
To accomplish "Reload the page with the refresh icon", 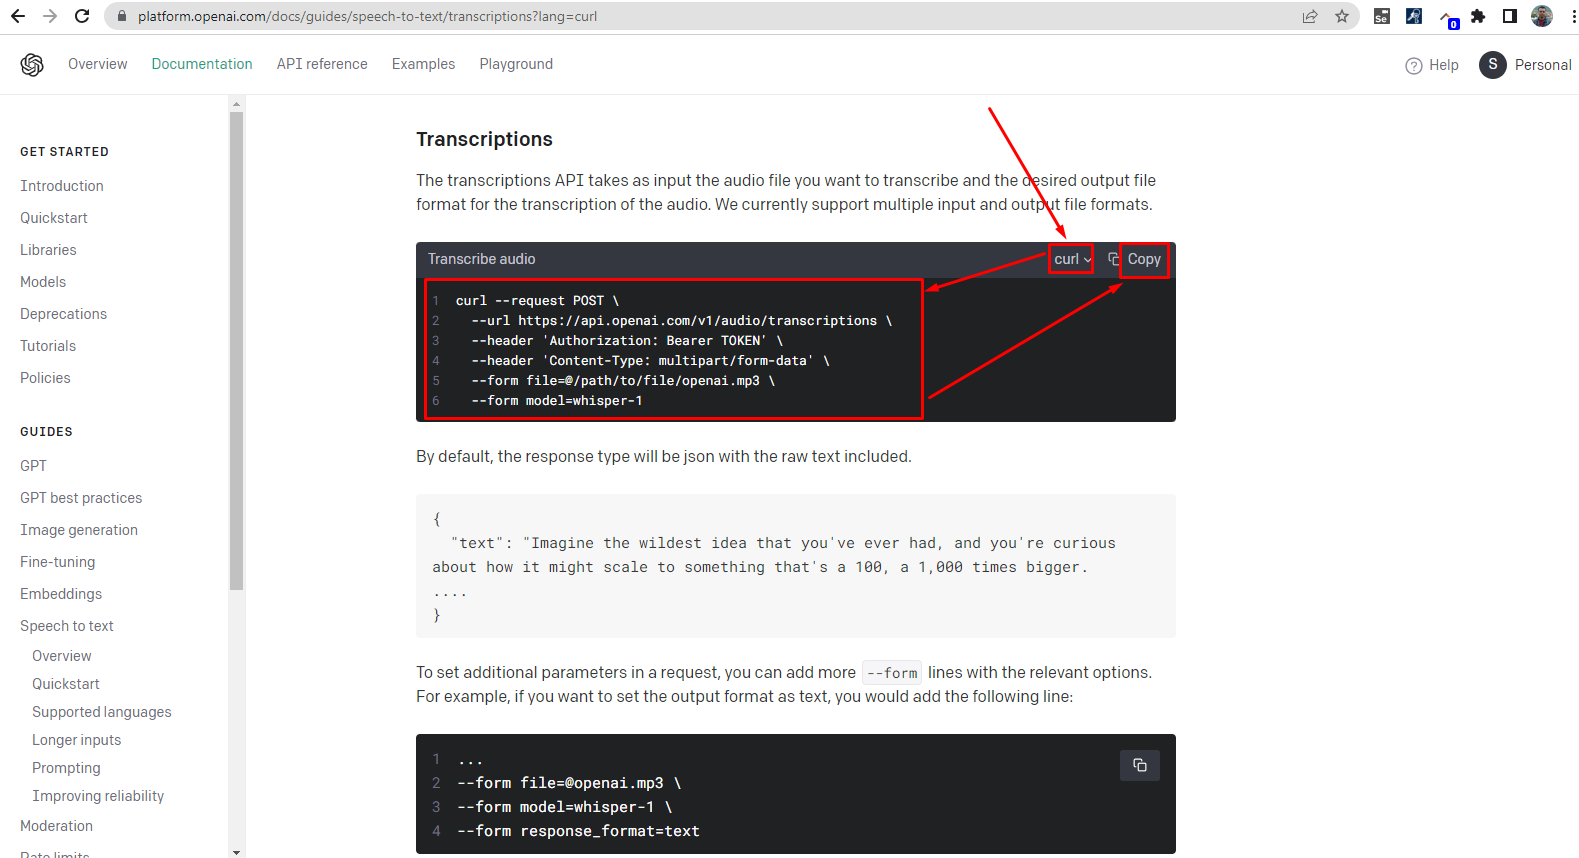I will point(82,16).
